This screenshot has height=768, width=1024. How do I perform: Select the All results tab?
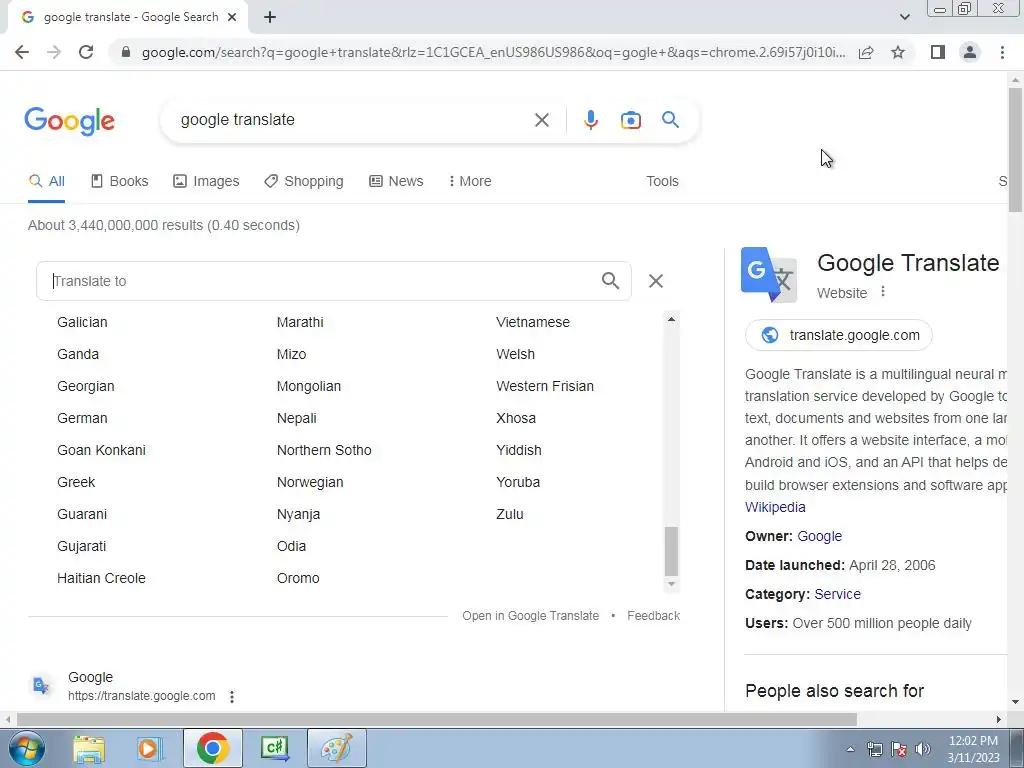(46, 182)
